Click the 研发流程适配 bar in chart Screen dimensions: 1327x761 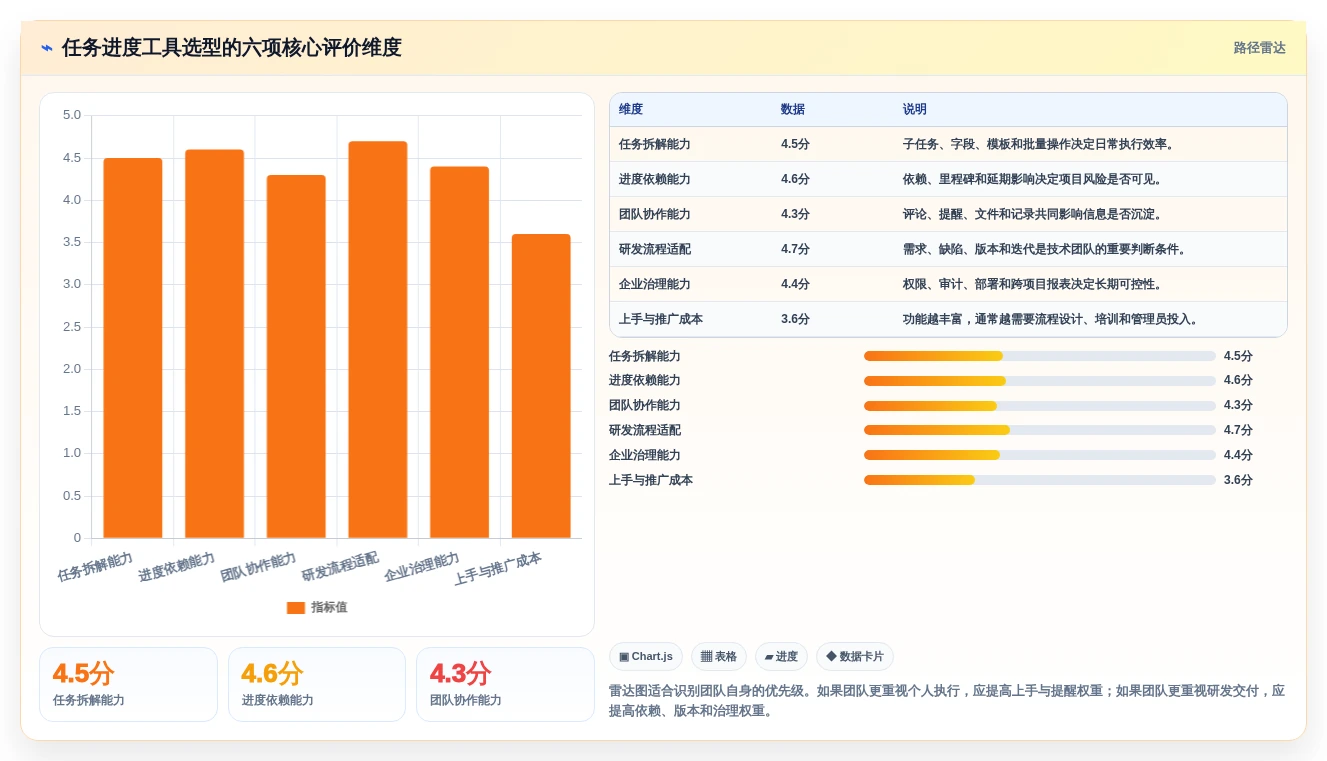(x=378, y=340)
